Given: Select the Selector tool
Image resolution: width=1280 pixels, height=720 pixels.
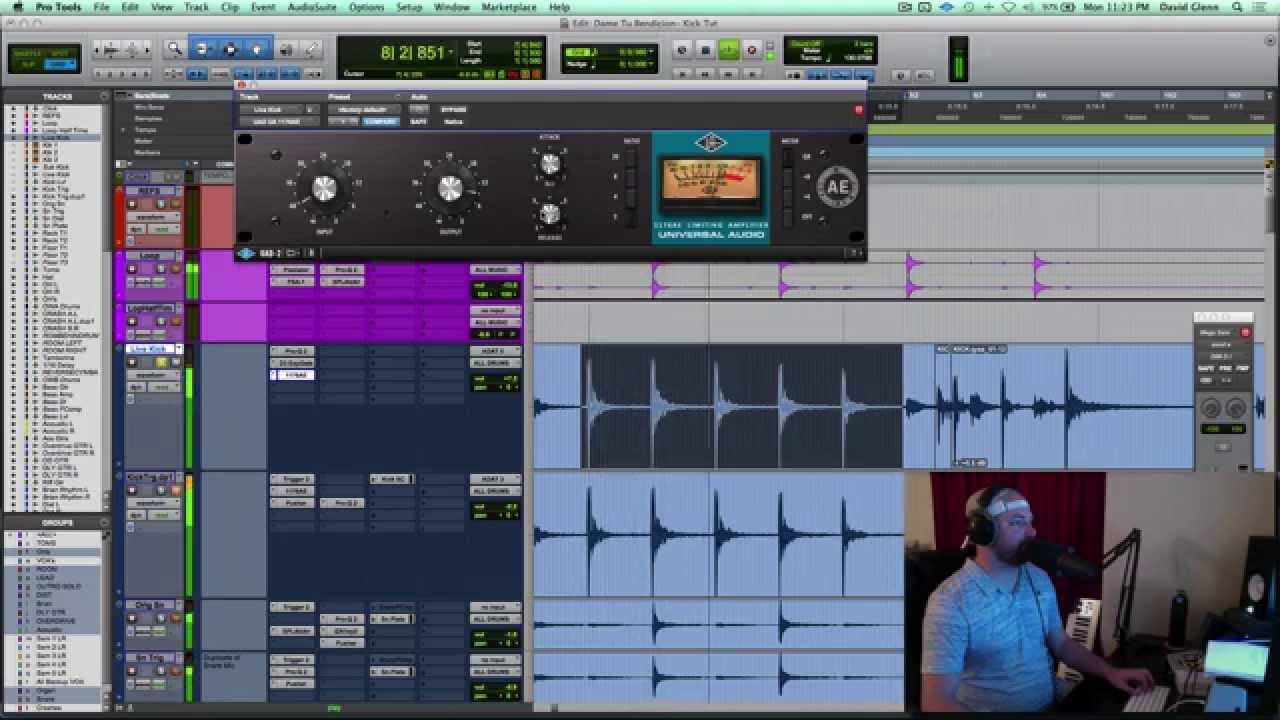Looking at the screenshot, I should point(229,49).
